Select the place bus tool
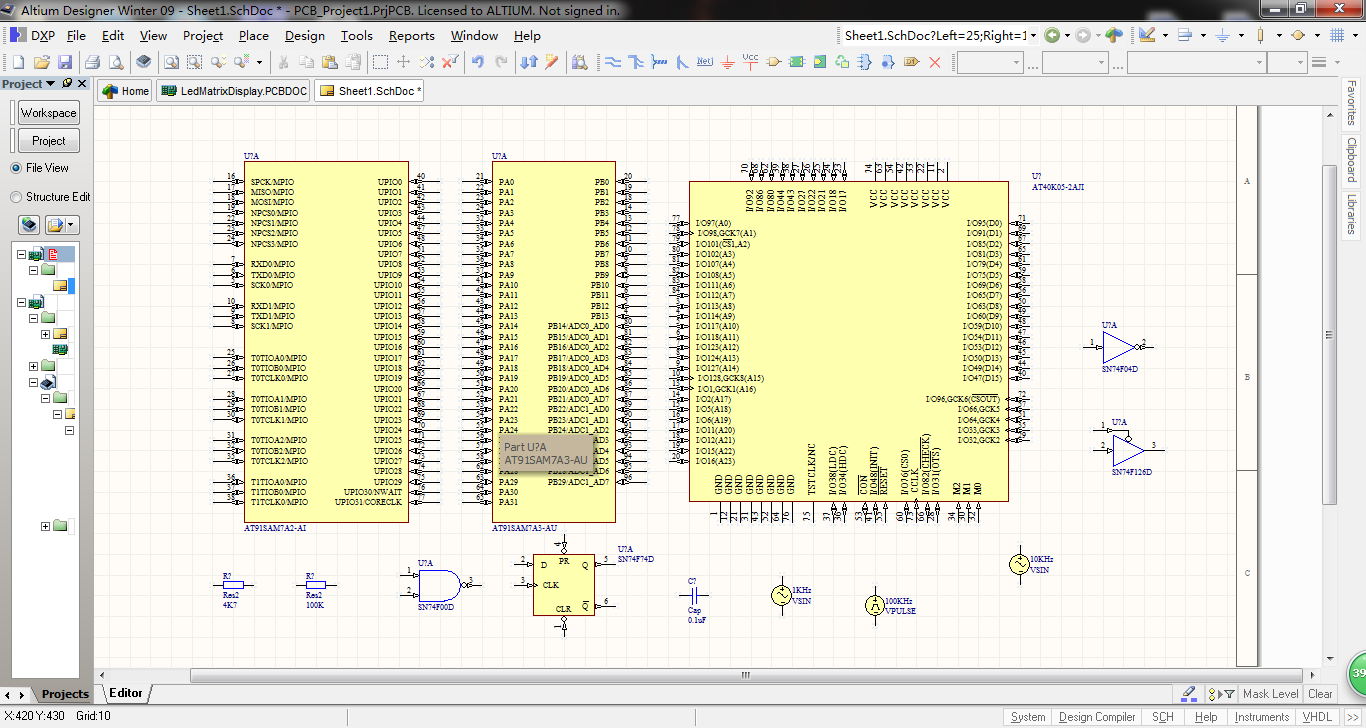The width and height of the screenshot is (1366, 728). pos(635,62)
